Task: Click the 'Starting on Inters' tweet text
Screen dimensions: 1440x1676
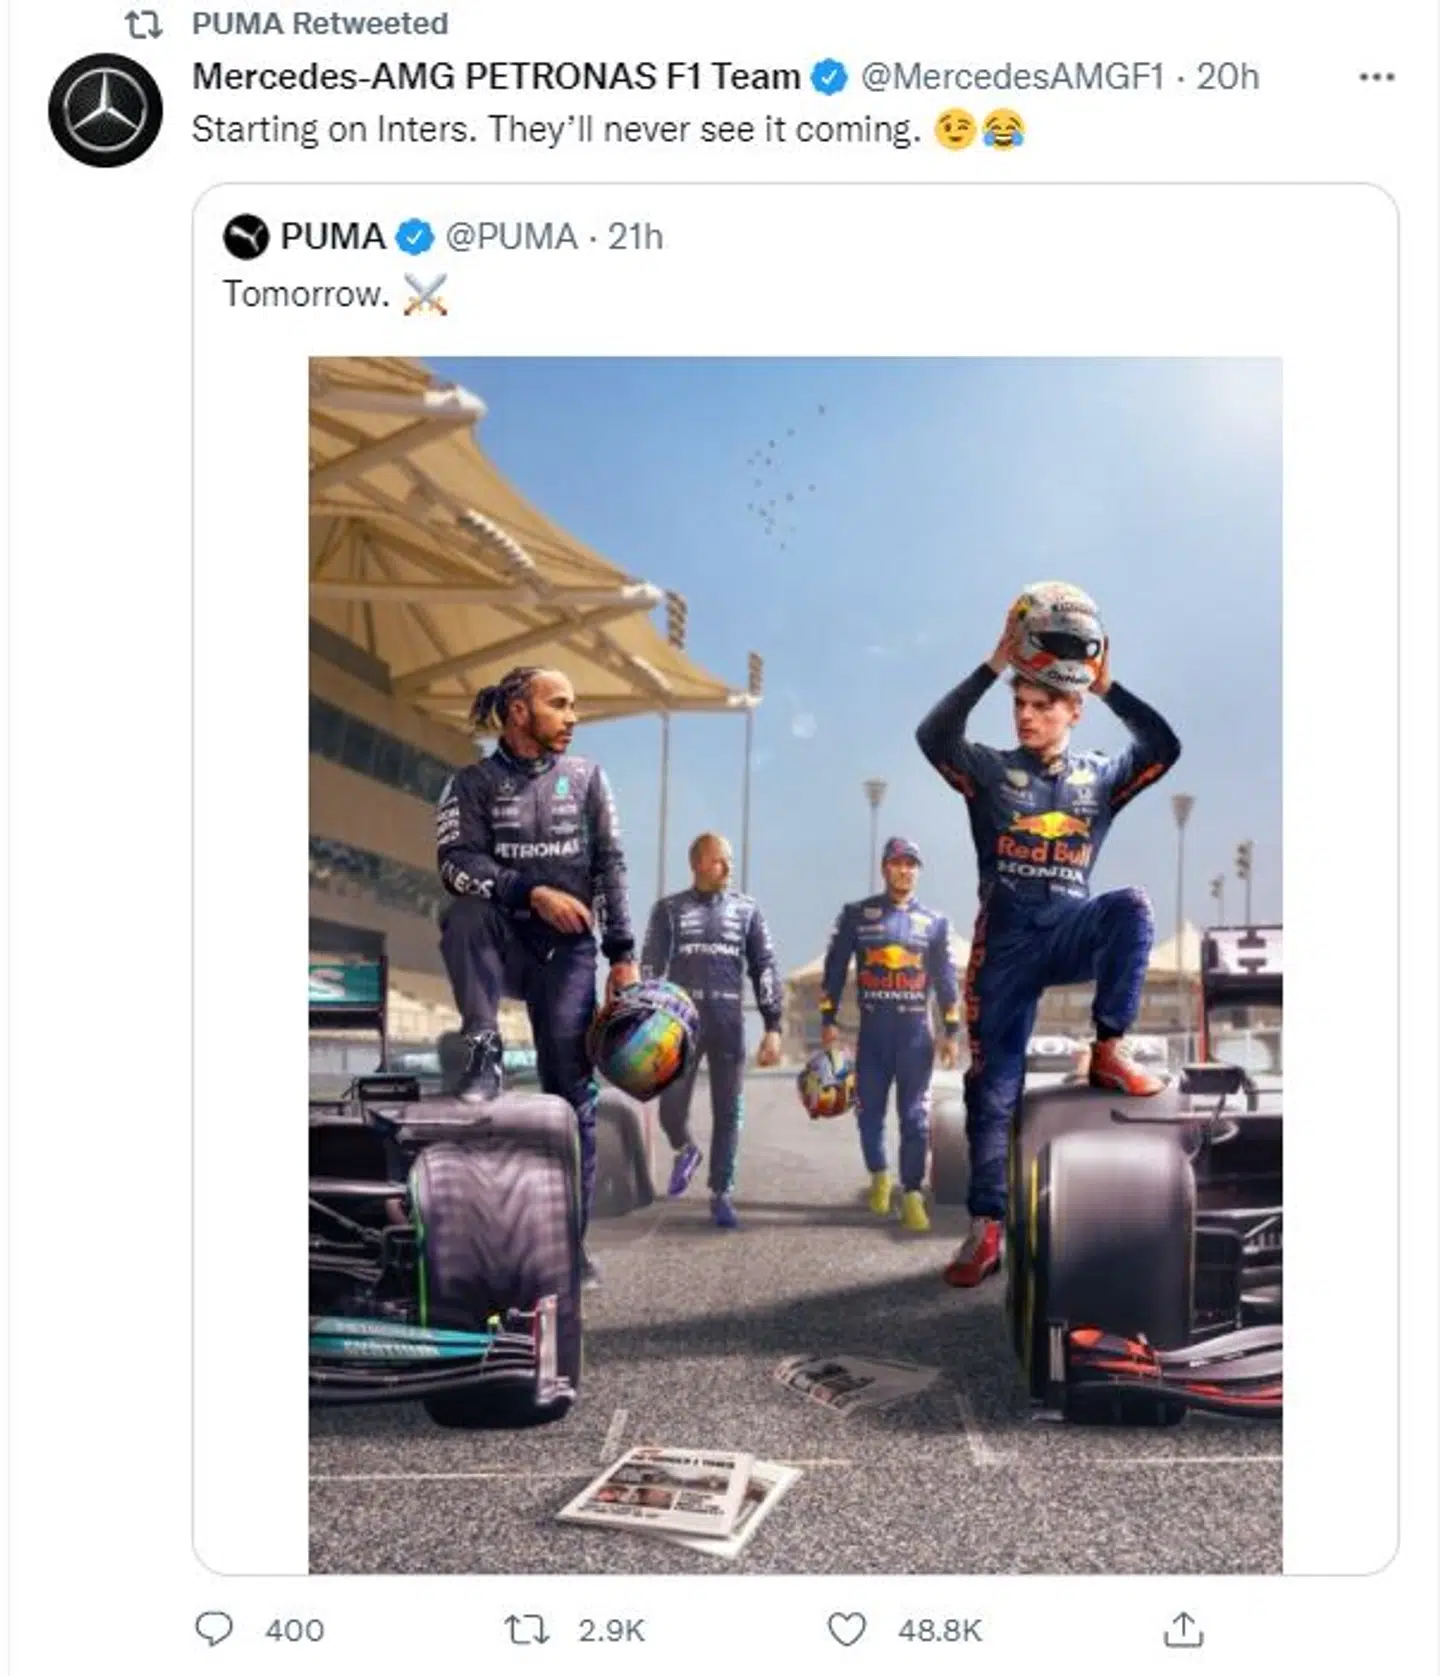Action: click(555, 130)
